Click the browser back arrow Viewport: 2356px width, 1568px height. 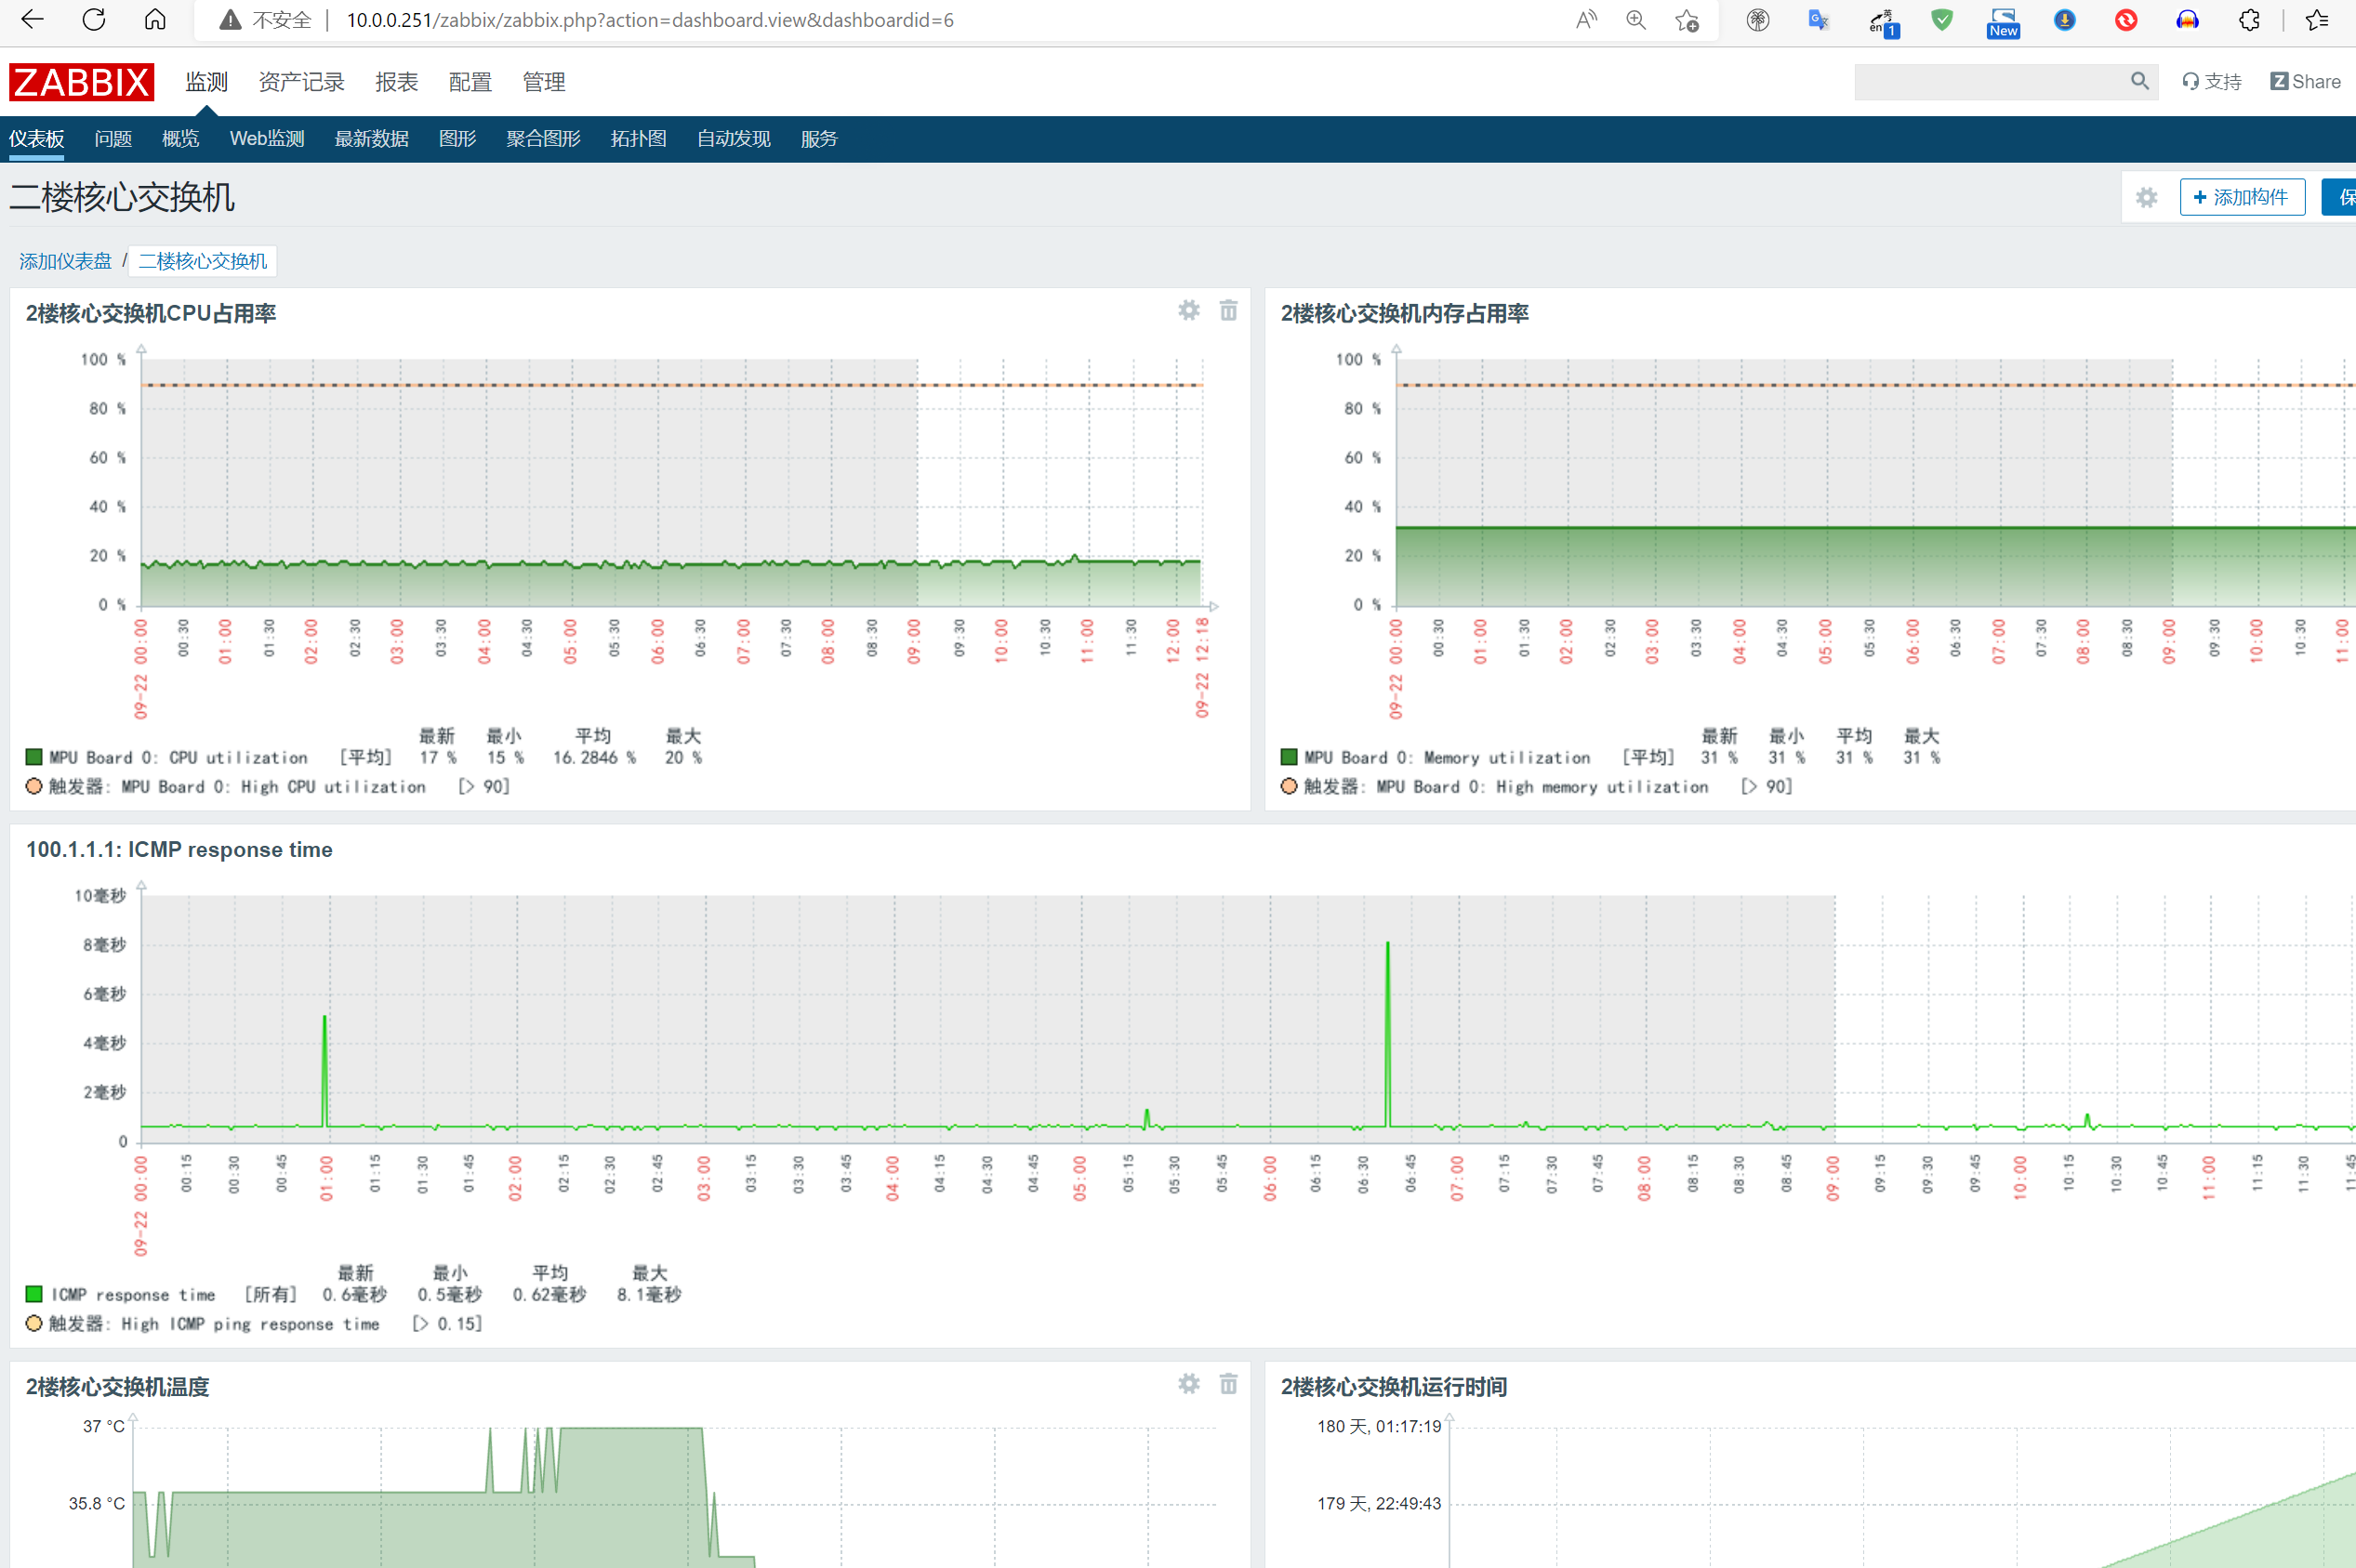pyautogui.click(x=32, y=20)
